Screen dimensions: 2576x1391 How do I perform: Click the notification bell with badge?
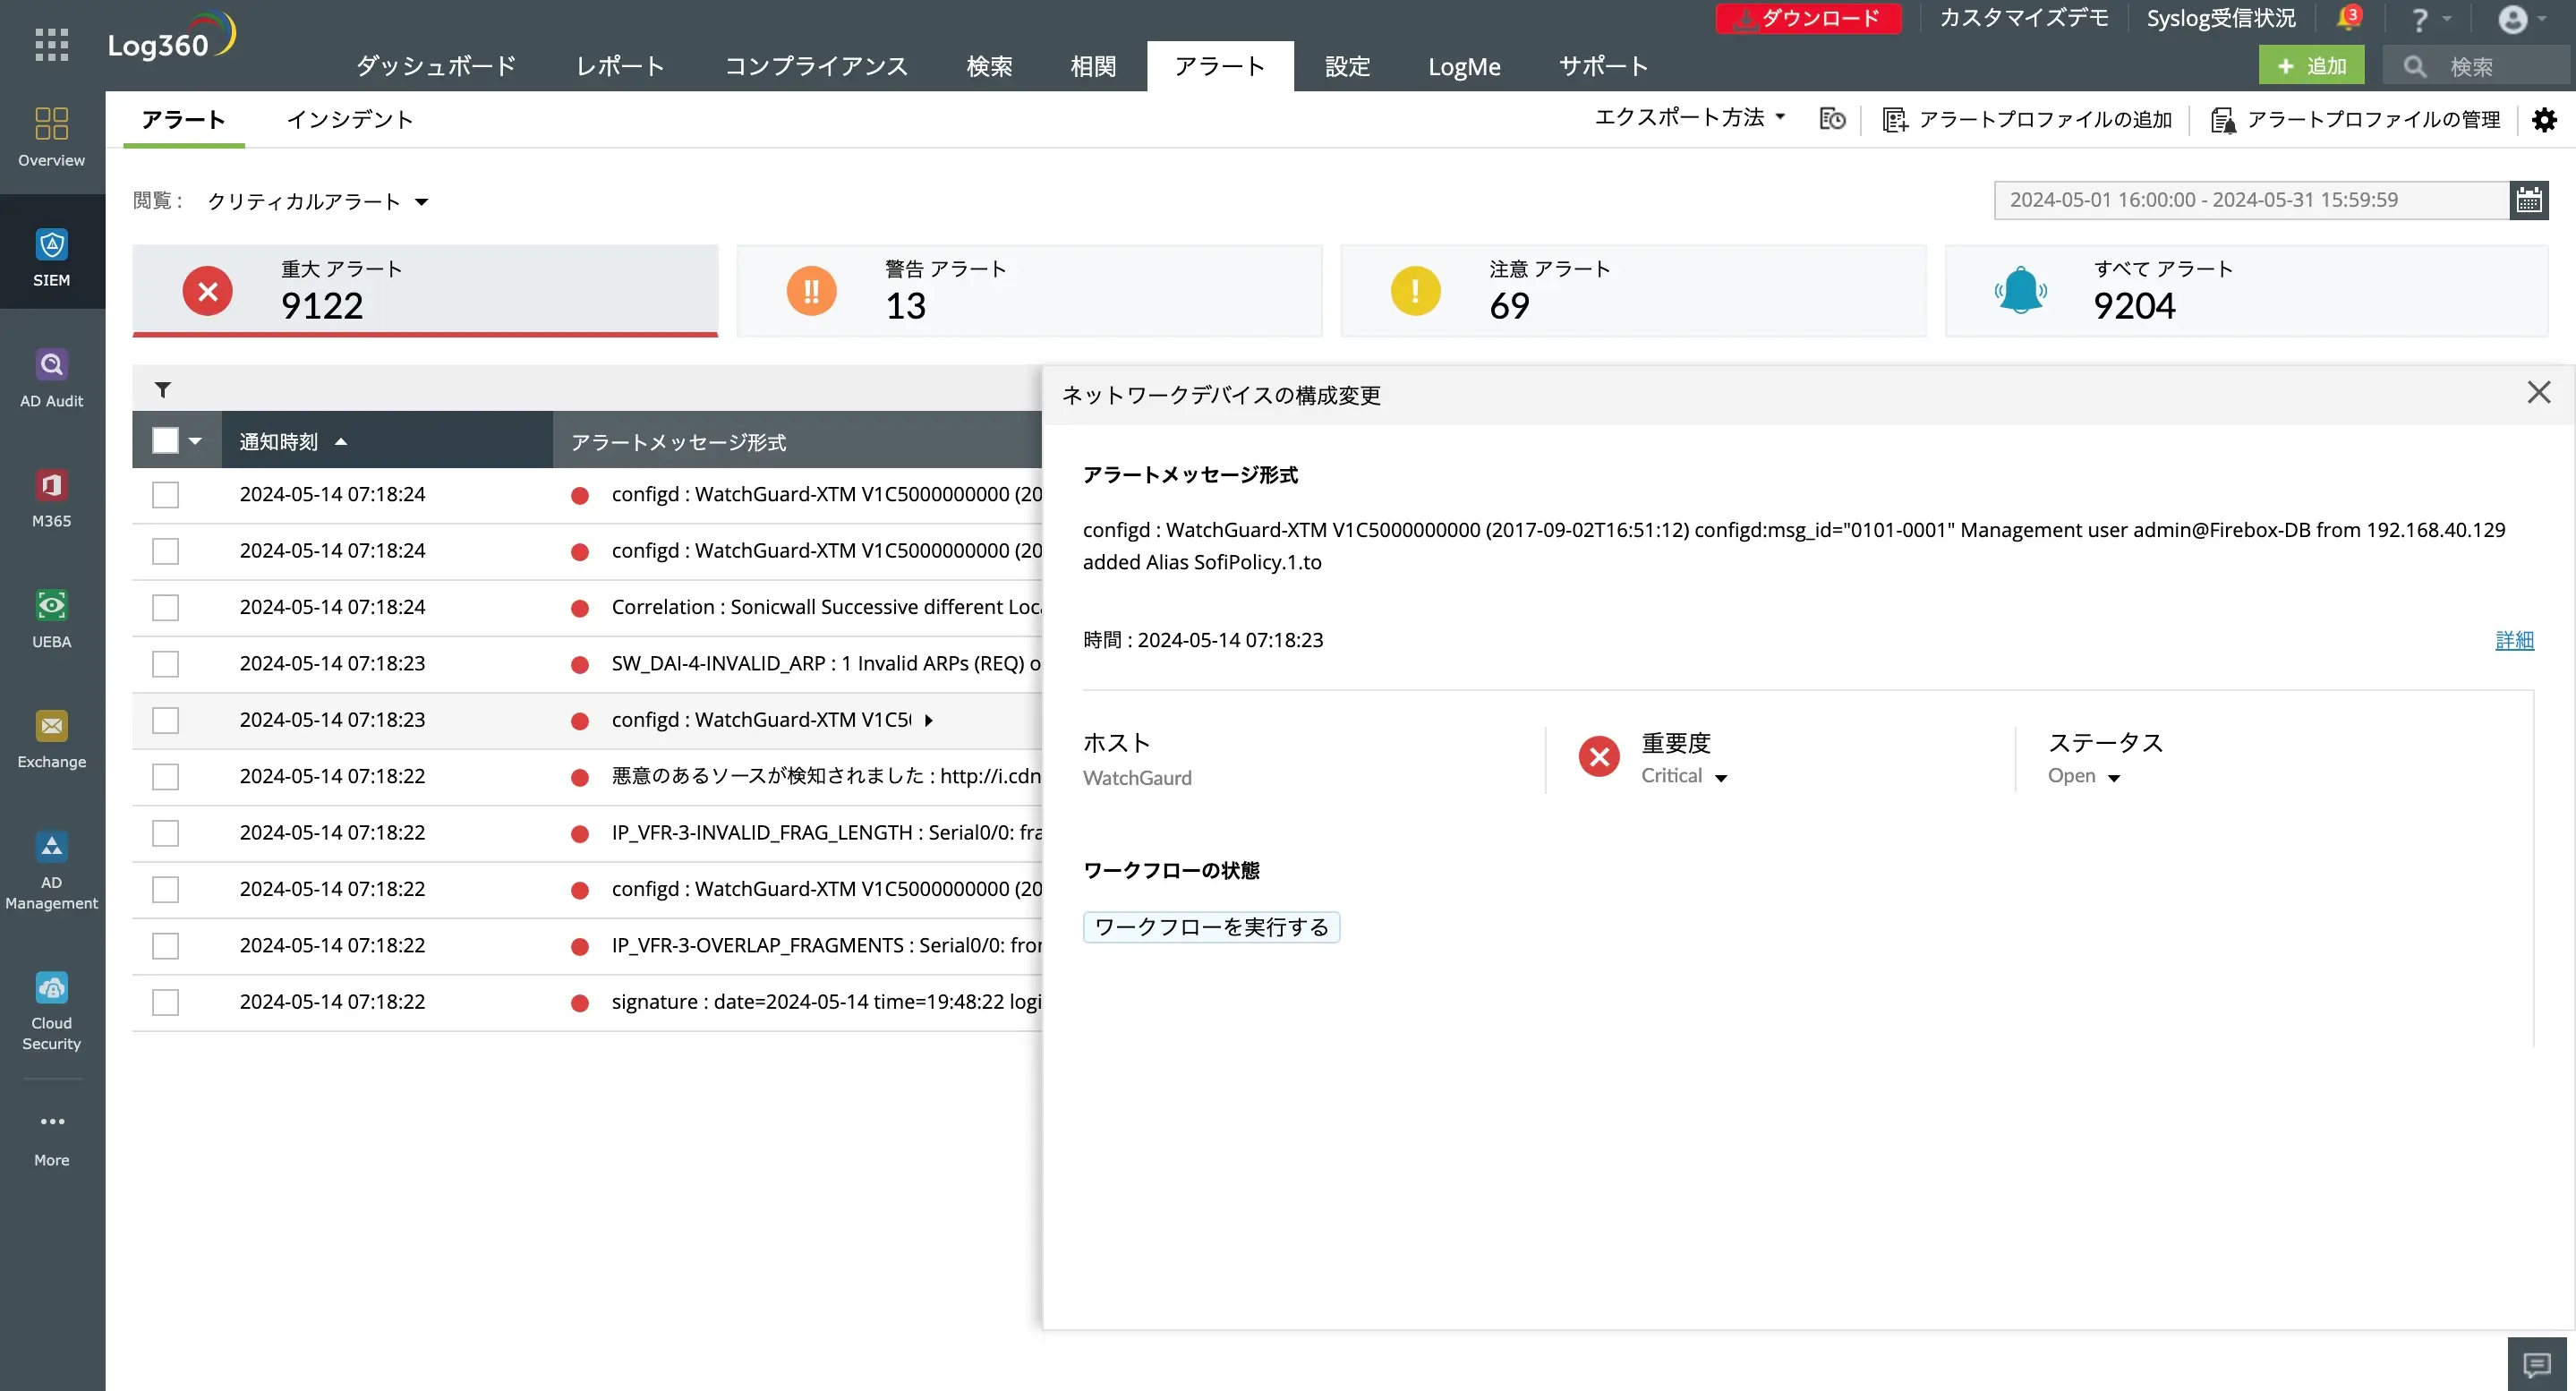coord(2347,19)
